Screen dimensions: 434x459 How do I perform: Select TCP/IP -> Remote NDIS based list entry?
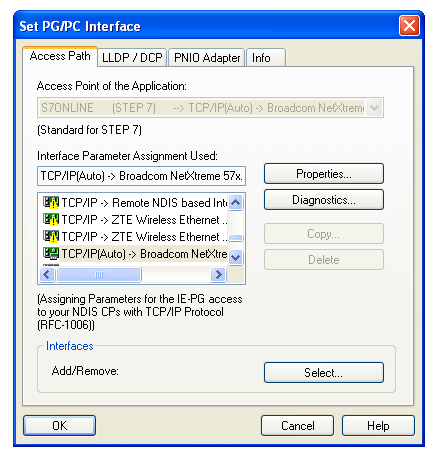click(135, 202)
